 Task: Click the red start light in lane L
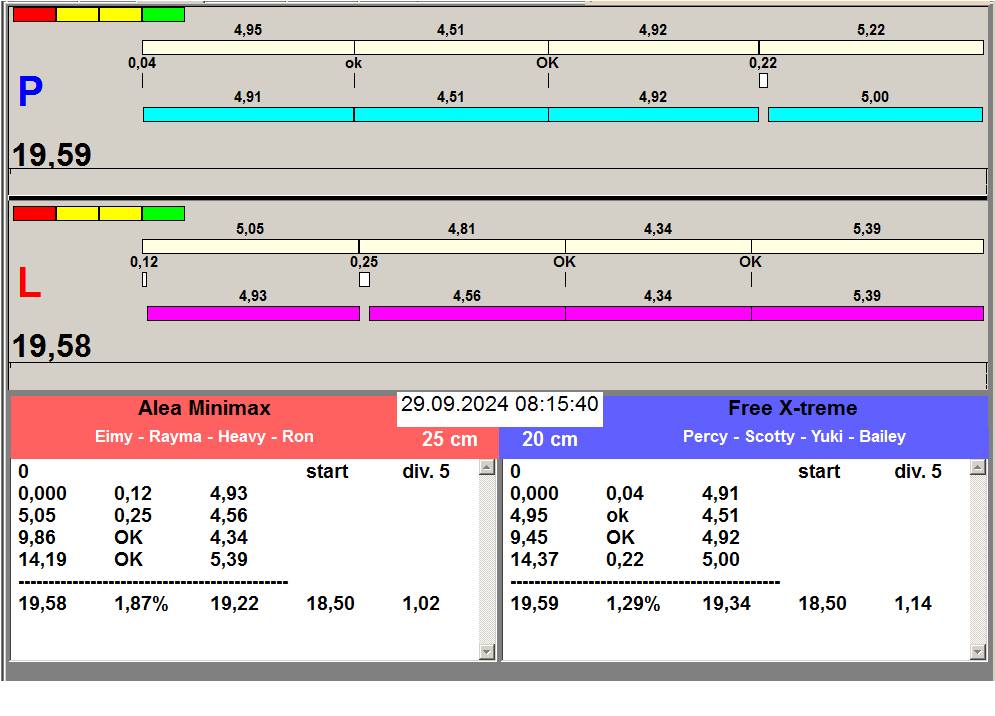[x=34, y=213]
